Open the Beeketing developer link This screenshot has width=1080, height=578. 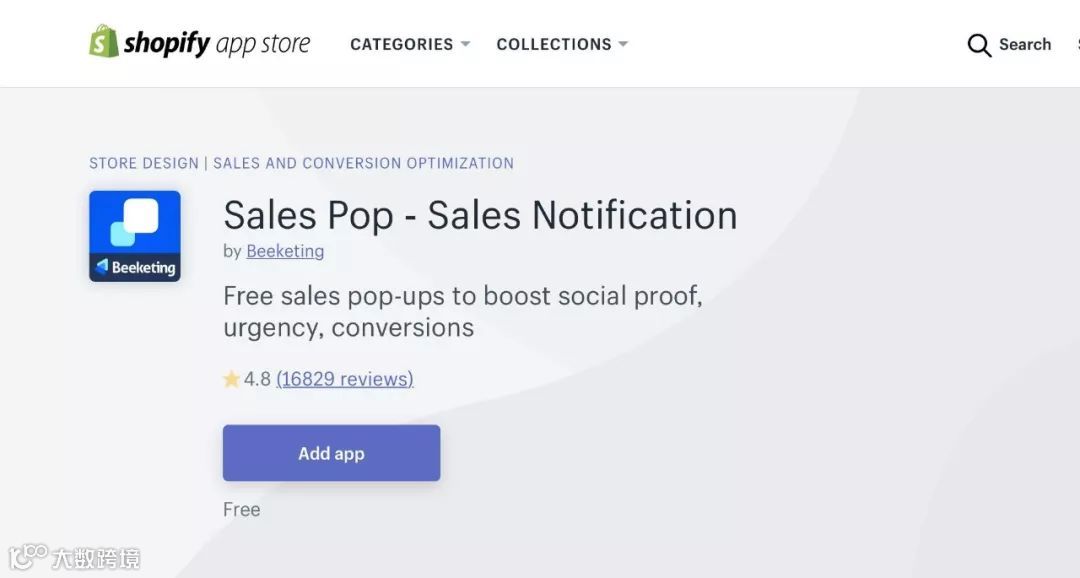click(285, 251)
